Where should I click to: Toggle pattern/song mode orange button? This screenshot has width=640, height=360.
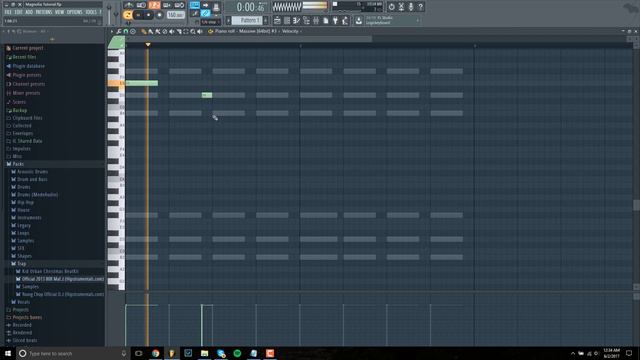(127, 15)
